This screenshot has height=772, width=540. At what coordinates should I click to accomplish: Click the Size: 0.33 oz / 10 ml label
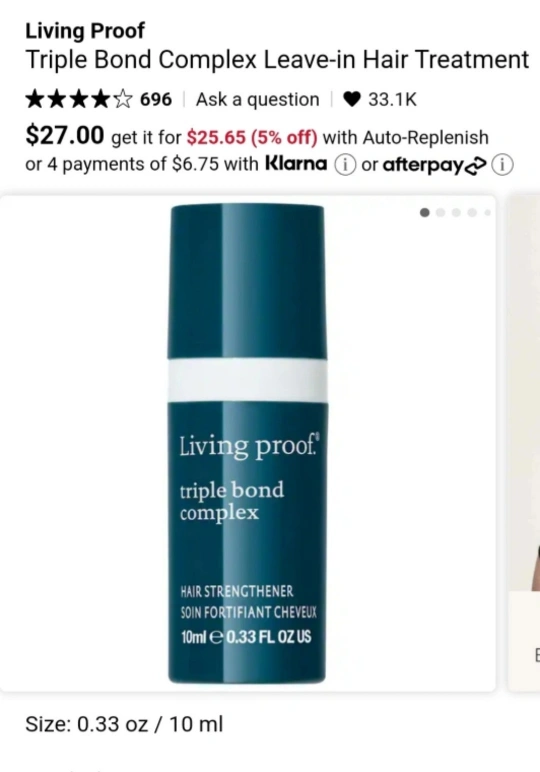click(124, 724)
